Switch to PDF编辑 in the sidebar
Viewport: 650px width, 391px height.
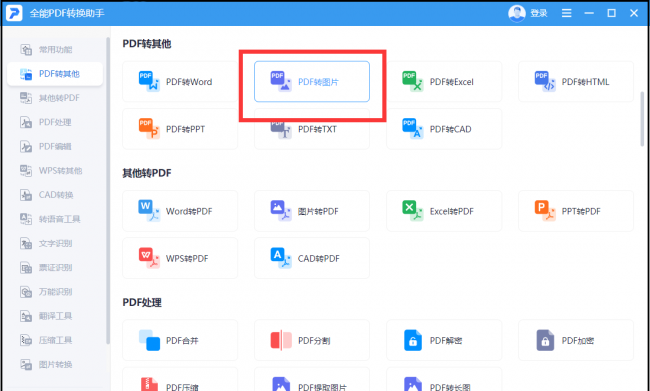tap(55, 146)
